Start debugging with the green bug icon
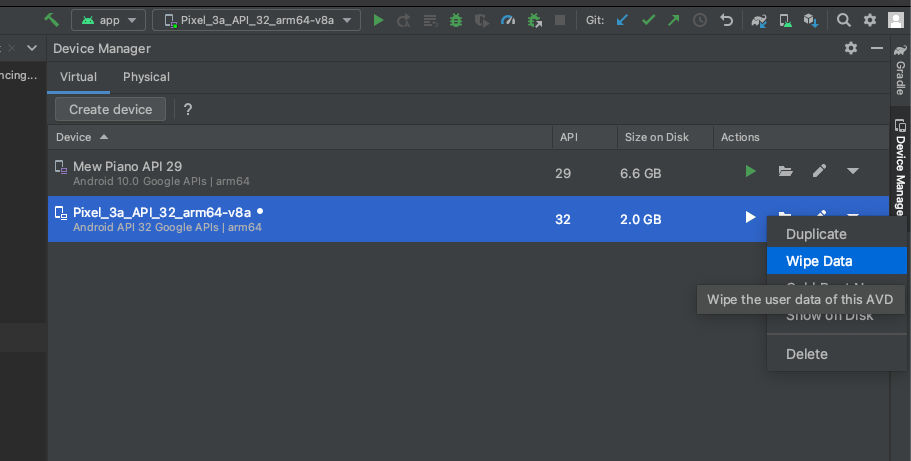The width and height of the screenshot is (911, 461). coord(456,20)
